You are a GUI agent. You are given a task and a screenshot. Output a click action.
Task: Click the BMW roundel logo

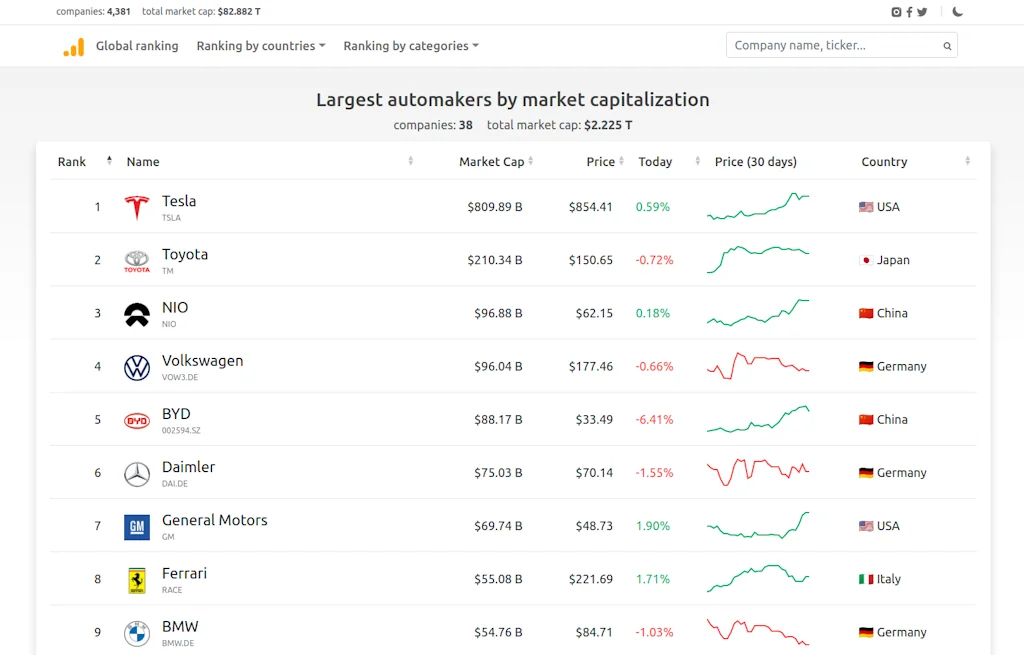point(137,632)
